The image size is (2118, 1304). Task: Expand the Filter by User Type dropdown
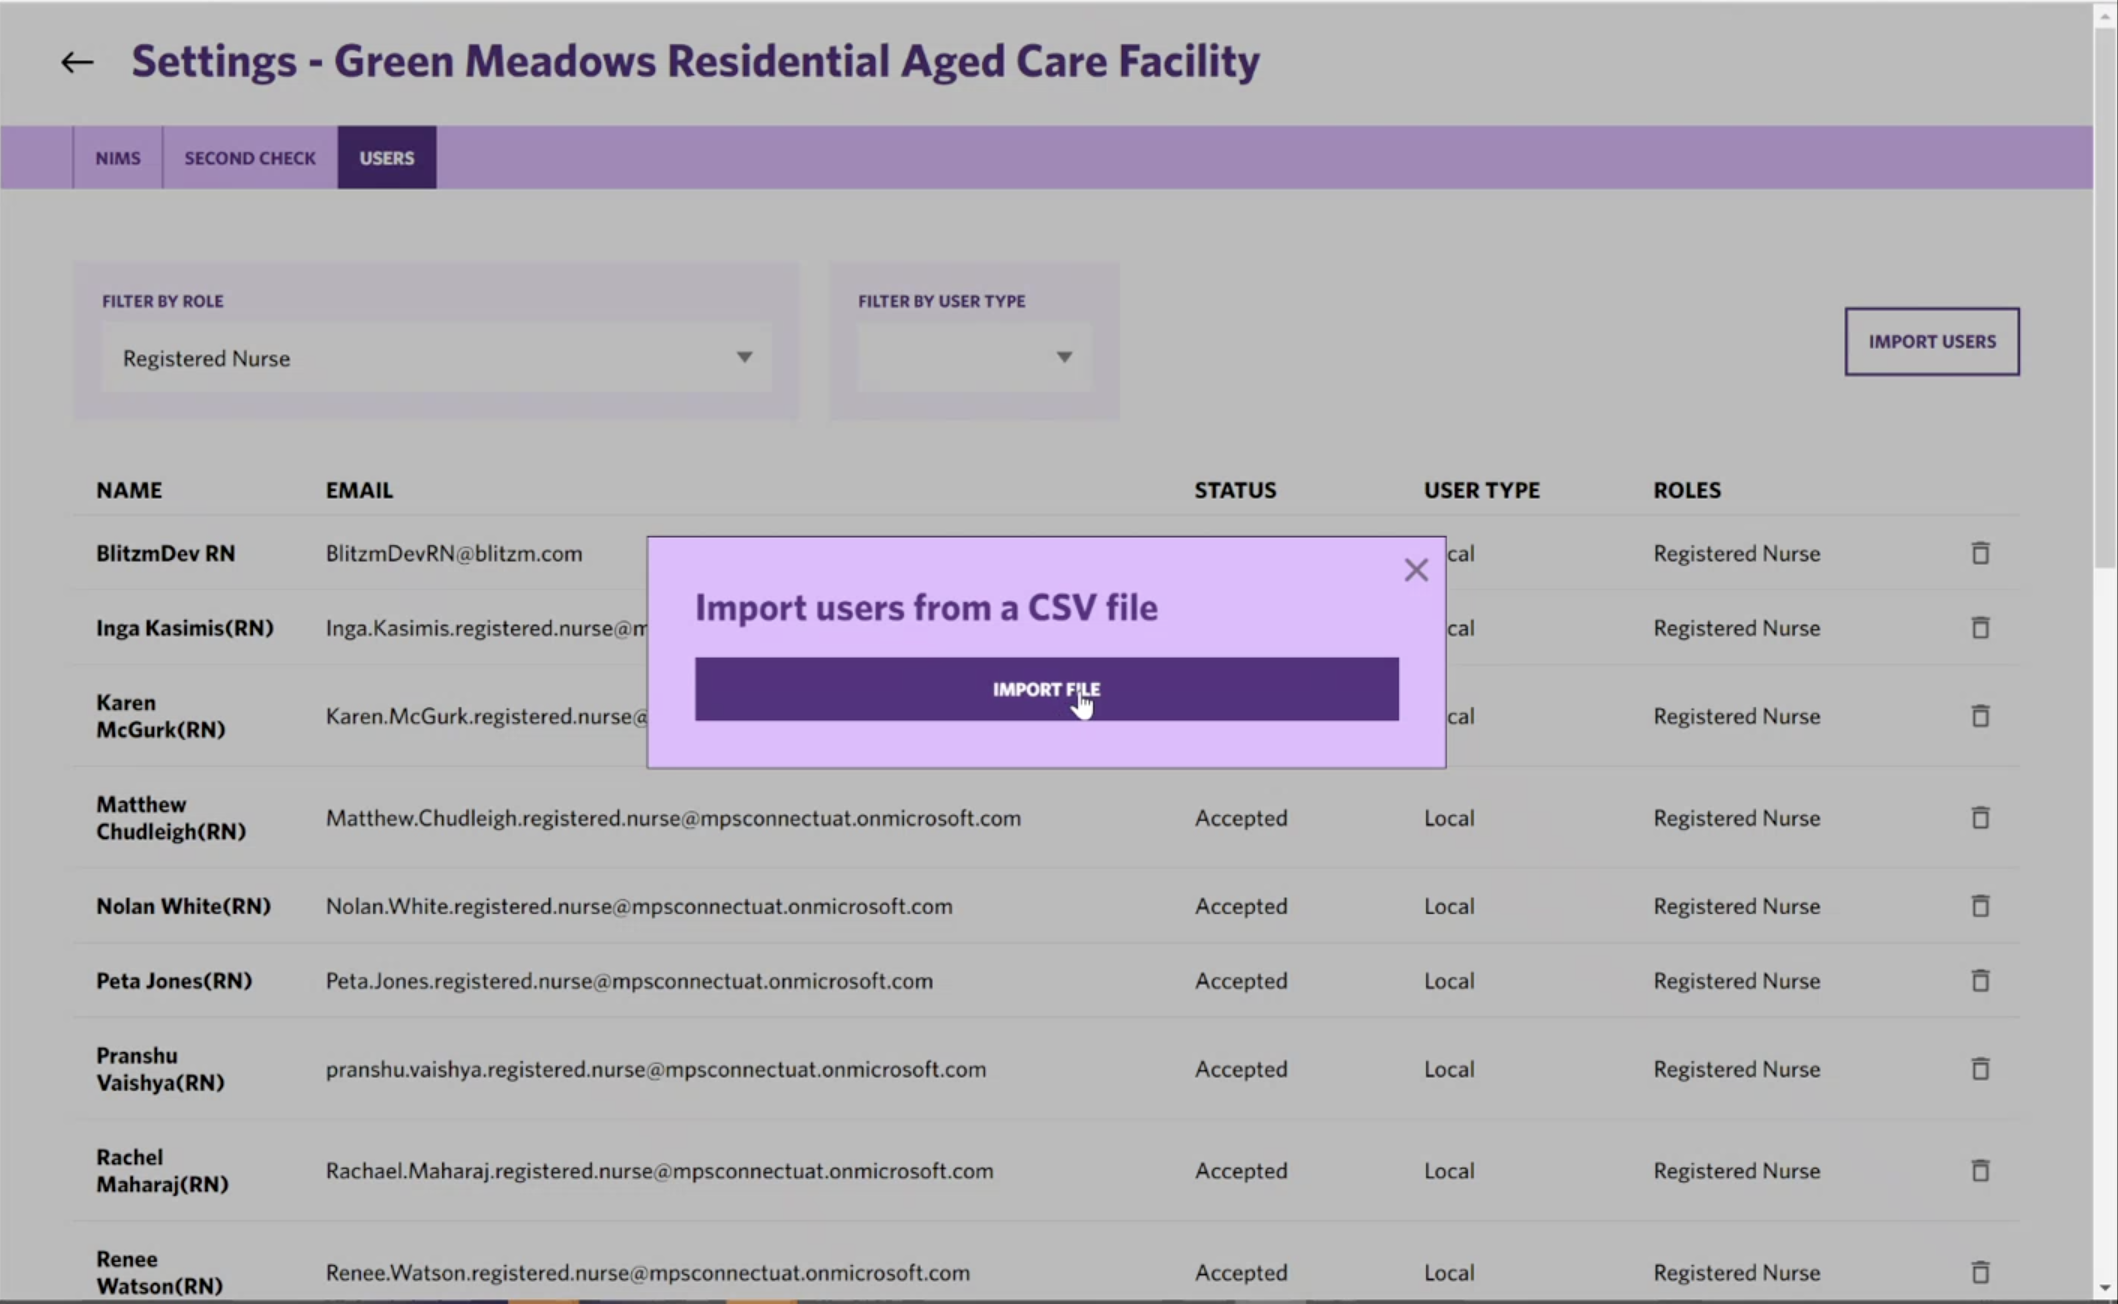pyautogui.click(x=973, y=358)
